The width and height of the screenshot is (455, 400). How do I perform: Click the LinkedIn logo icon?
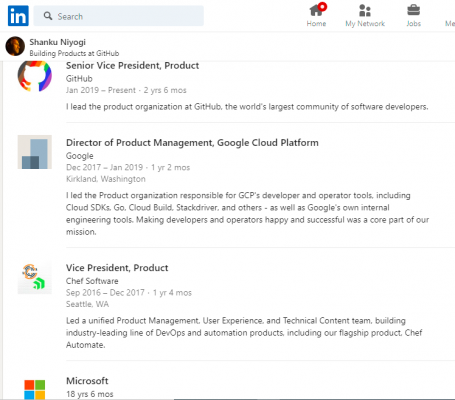pyautogui.click(x=18, y=16)
